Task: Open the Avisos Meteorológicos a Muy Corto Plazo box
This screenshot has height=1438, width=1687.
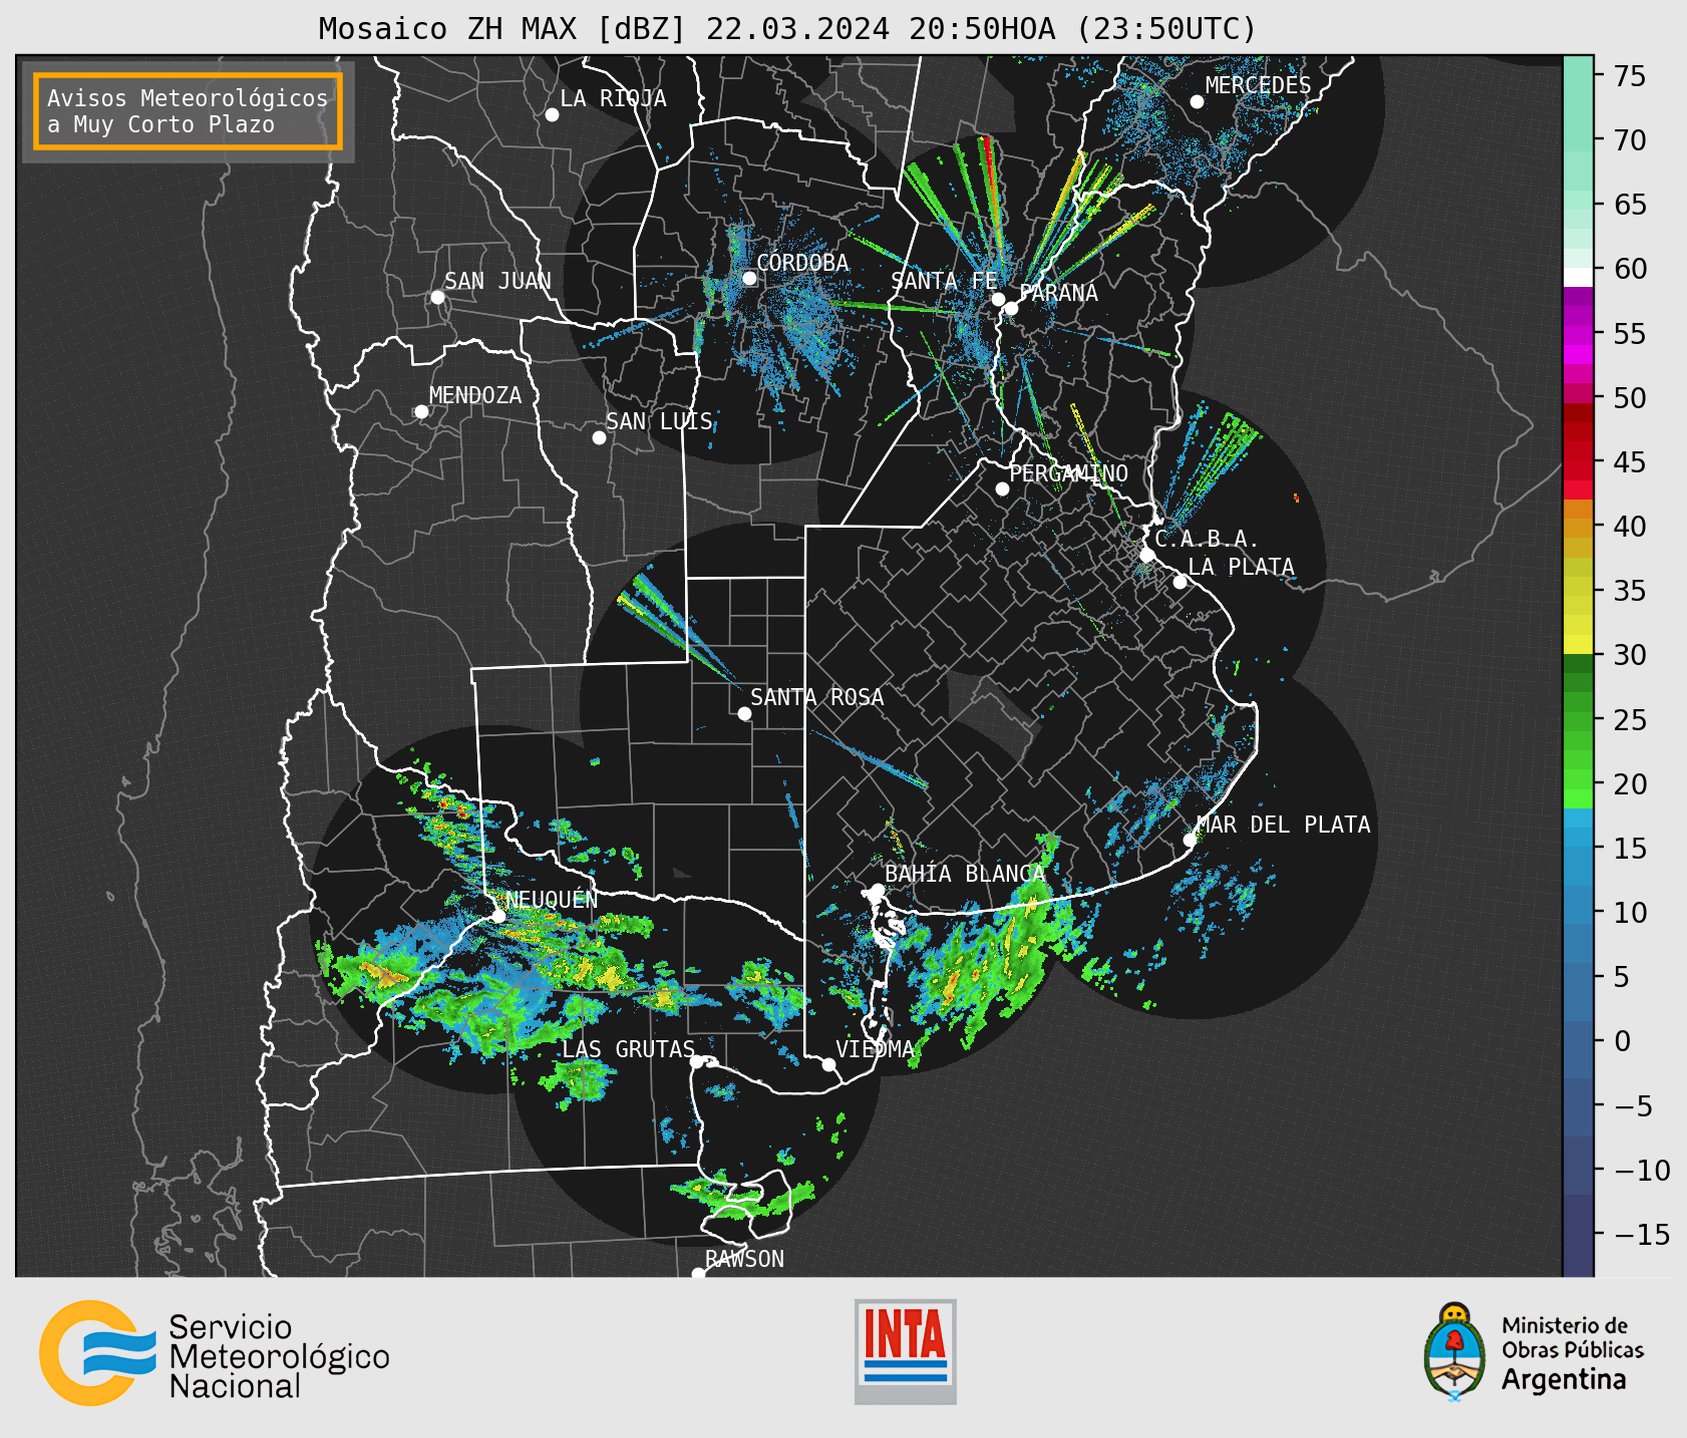Action: 188,111
